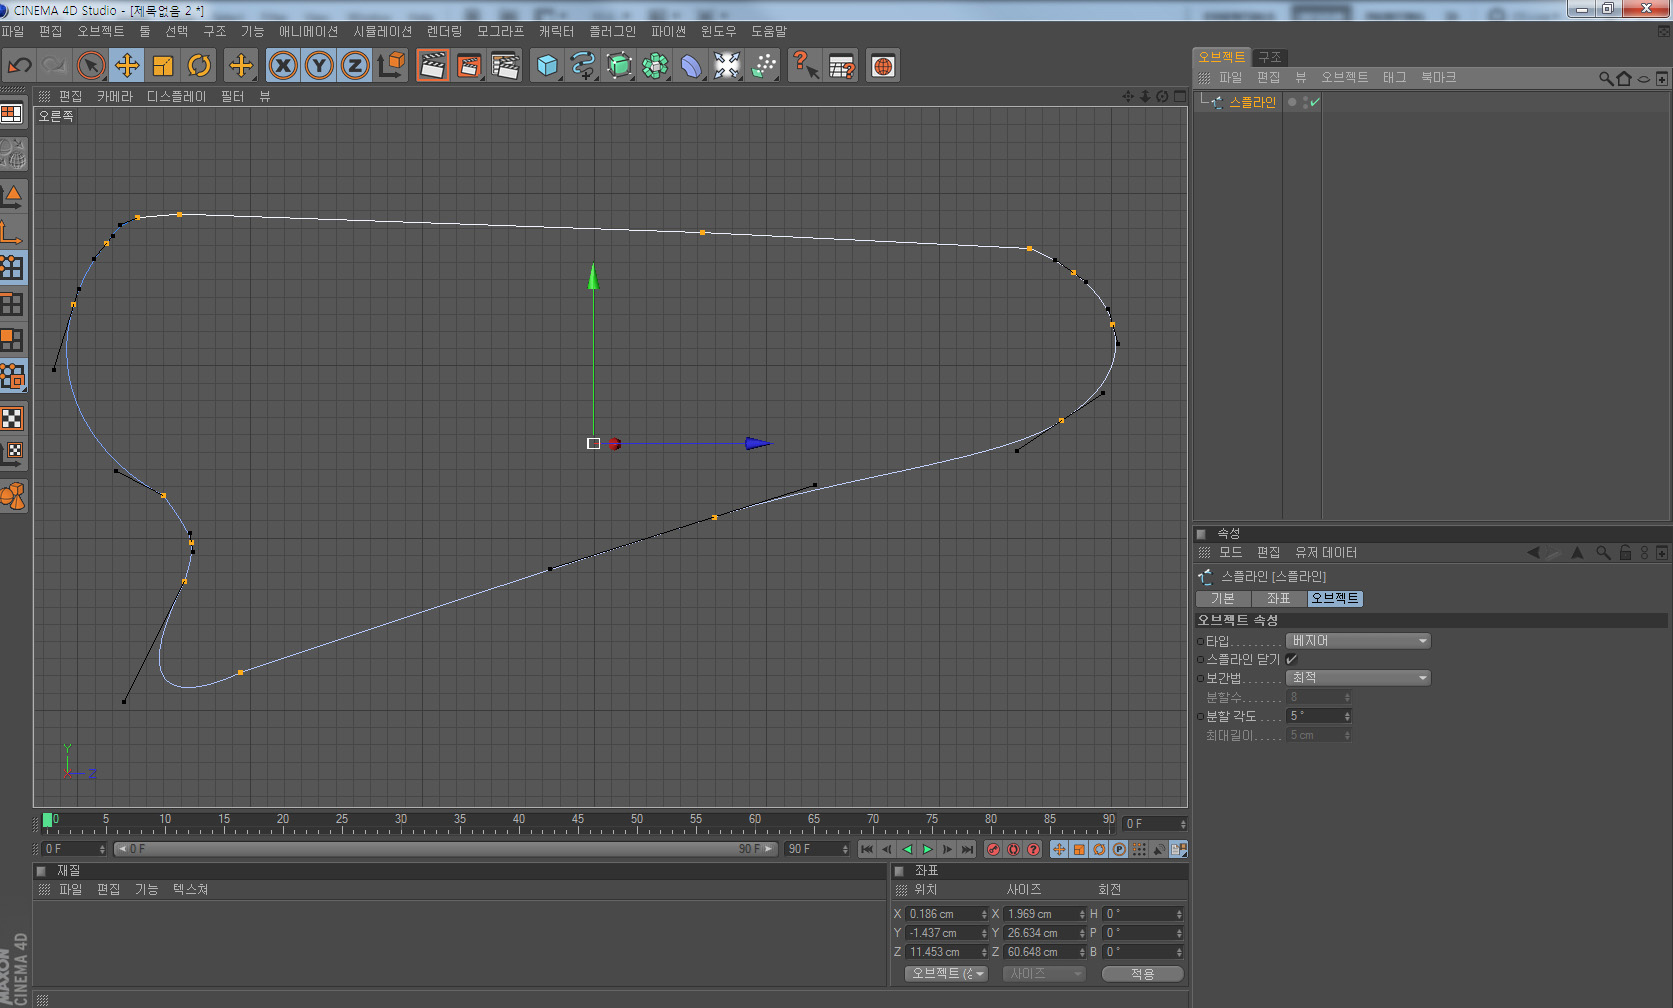Activate the Scale tool in top toolbar
1673x1008 pixels.
(x=163, y=66)
